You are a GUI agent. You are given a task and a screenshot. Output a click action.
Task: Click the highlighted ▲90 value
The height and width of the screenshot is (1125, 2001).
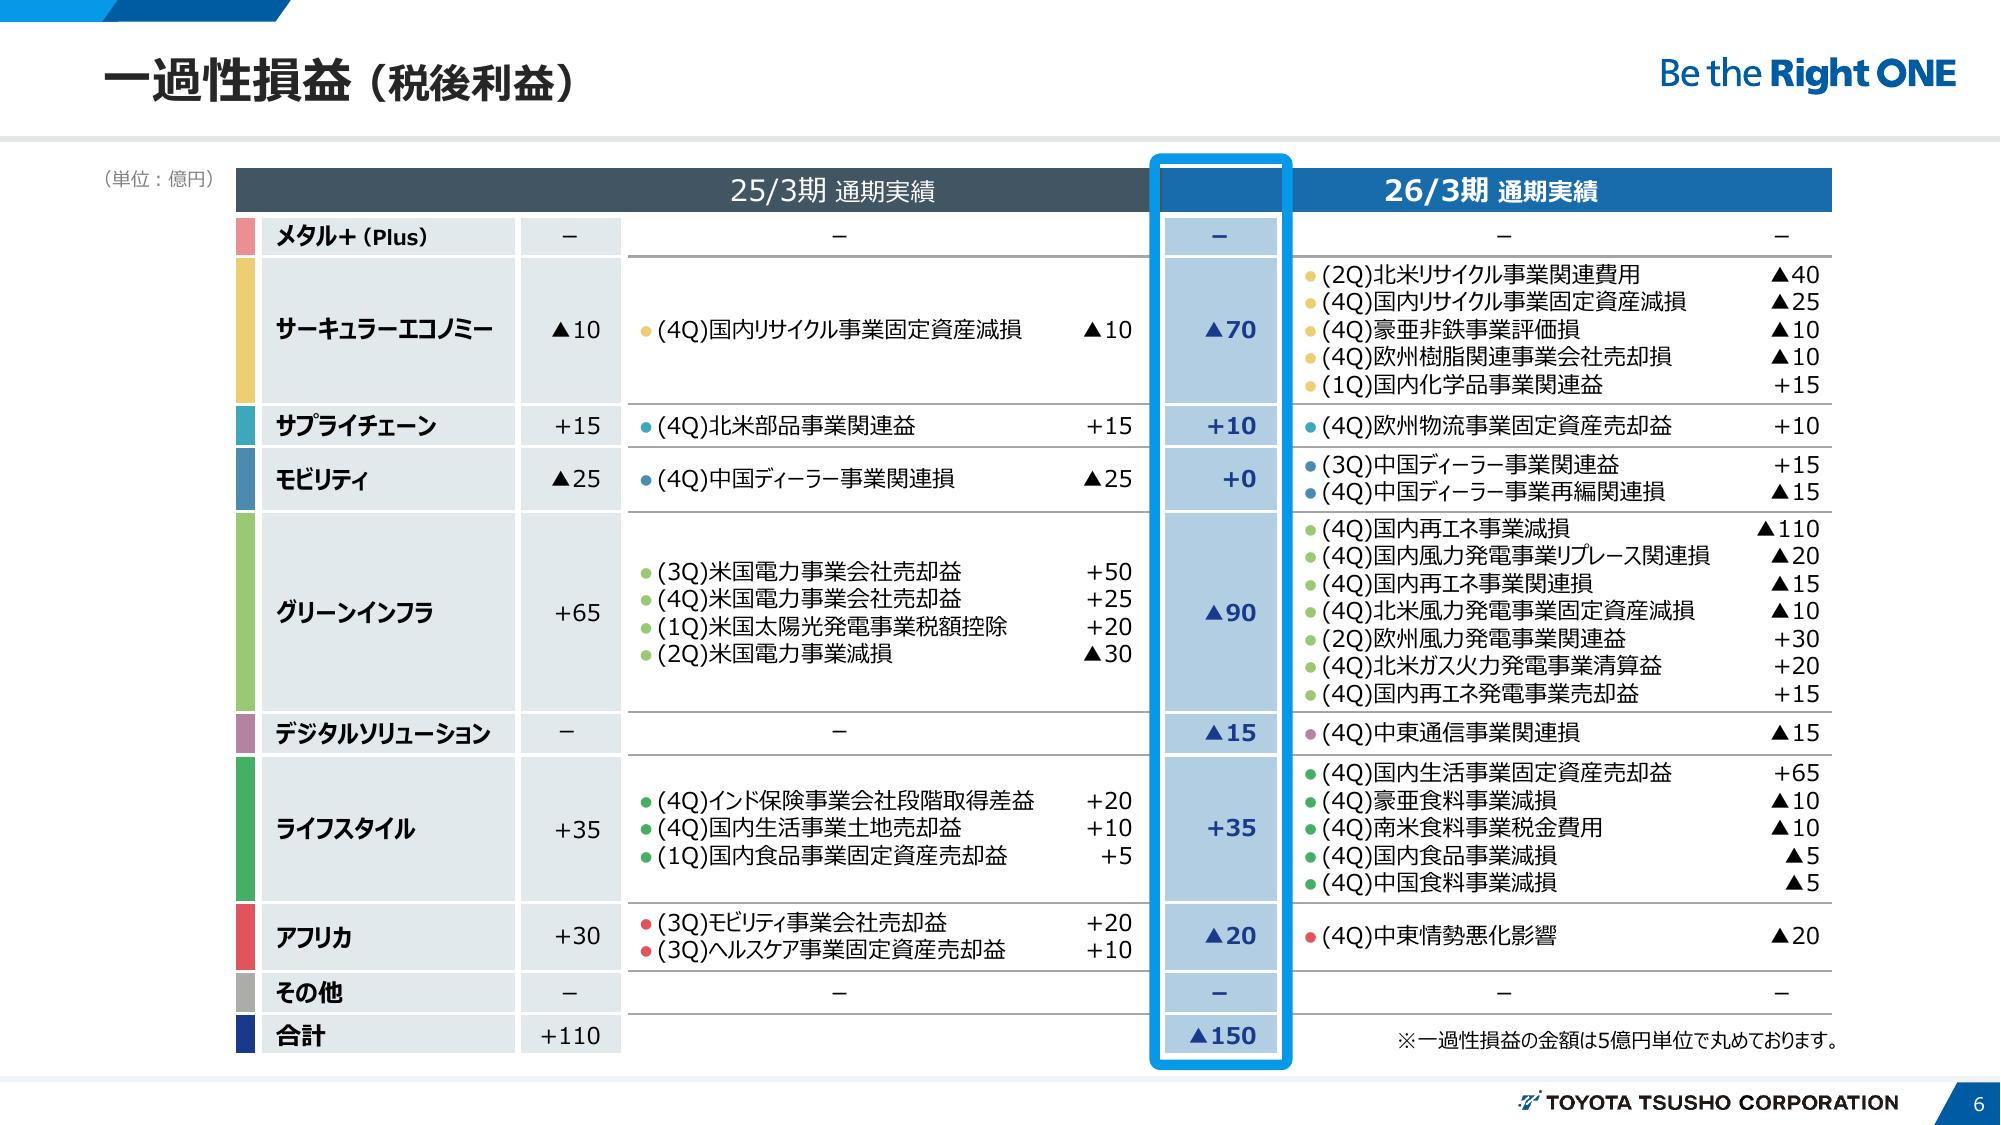pyautogui.click(x=1230, y=613)
